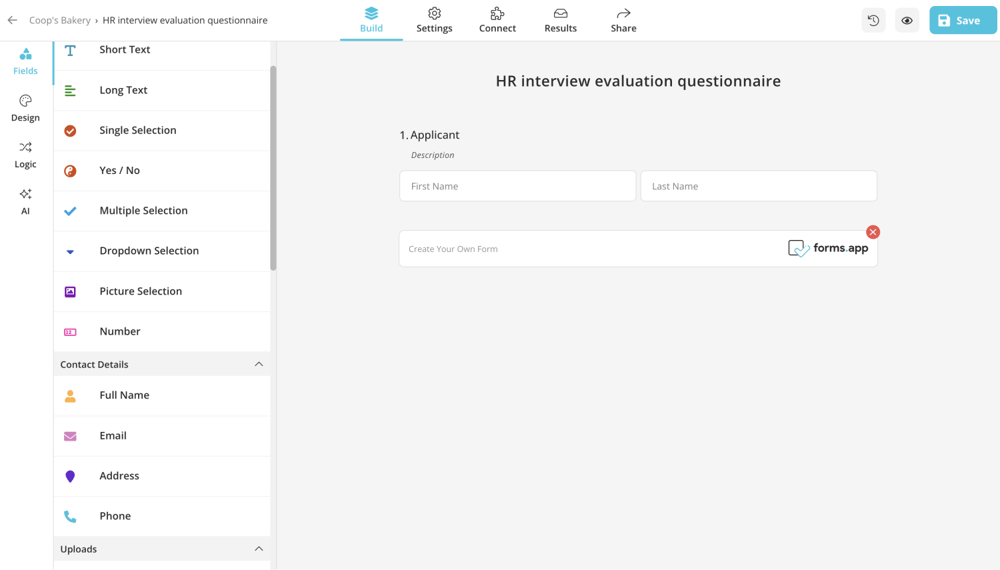Open the AI sidebar panel
Image resolution: width=1000 pixels, height=570 pixels.
26,201
